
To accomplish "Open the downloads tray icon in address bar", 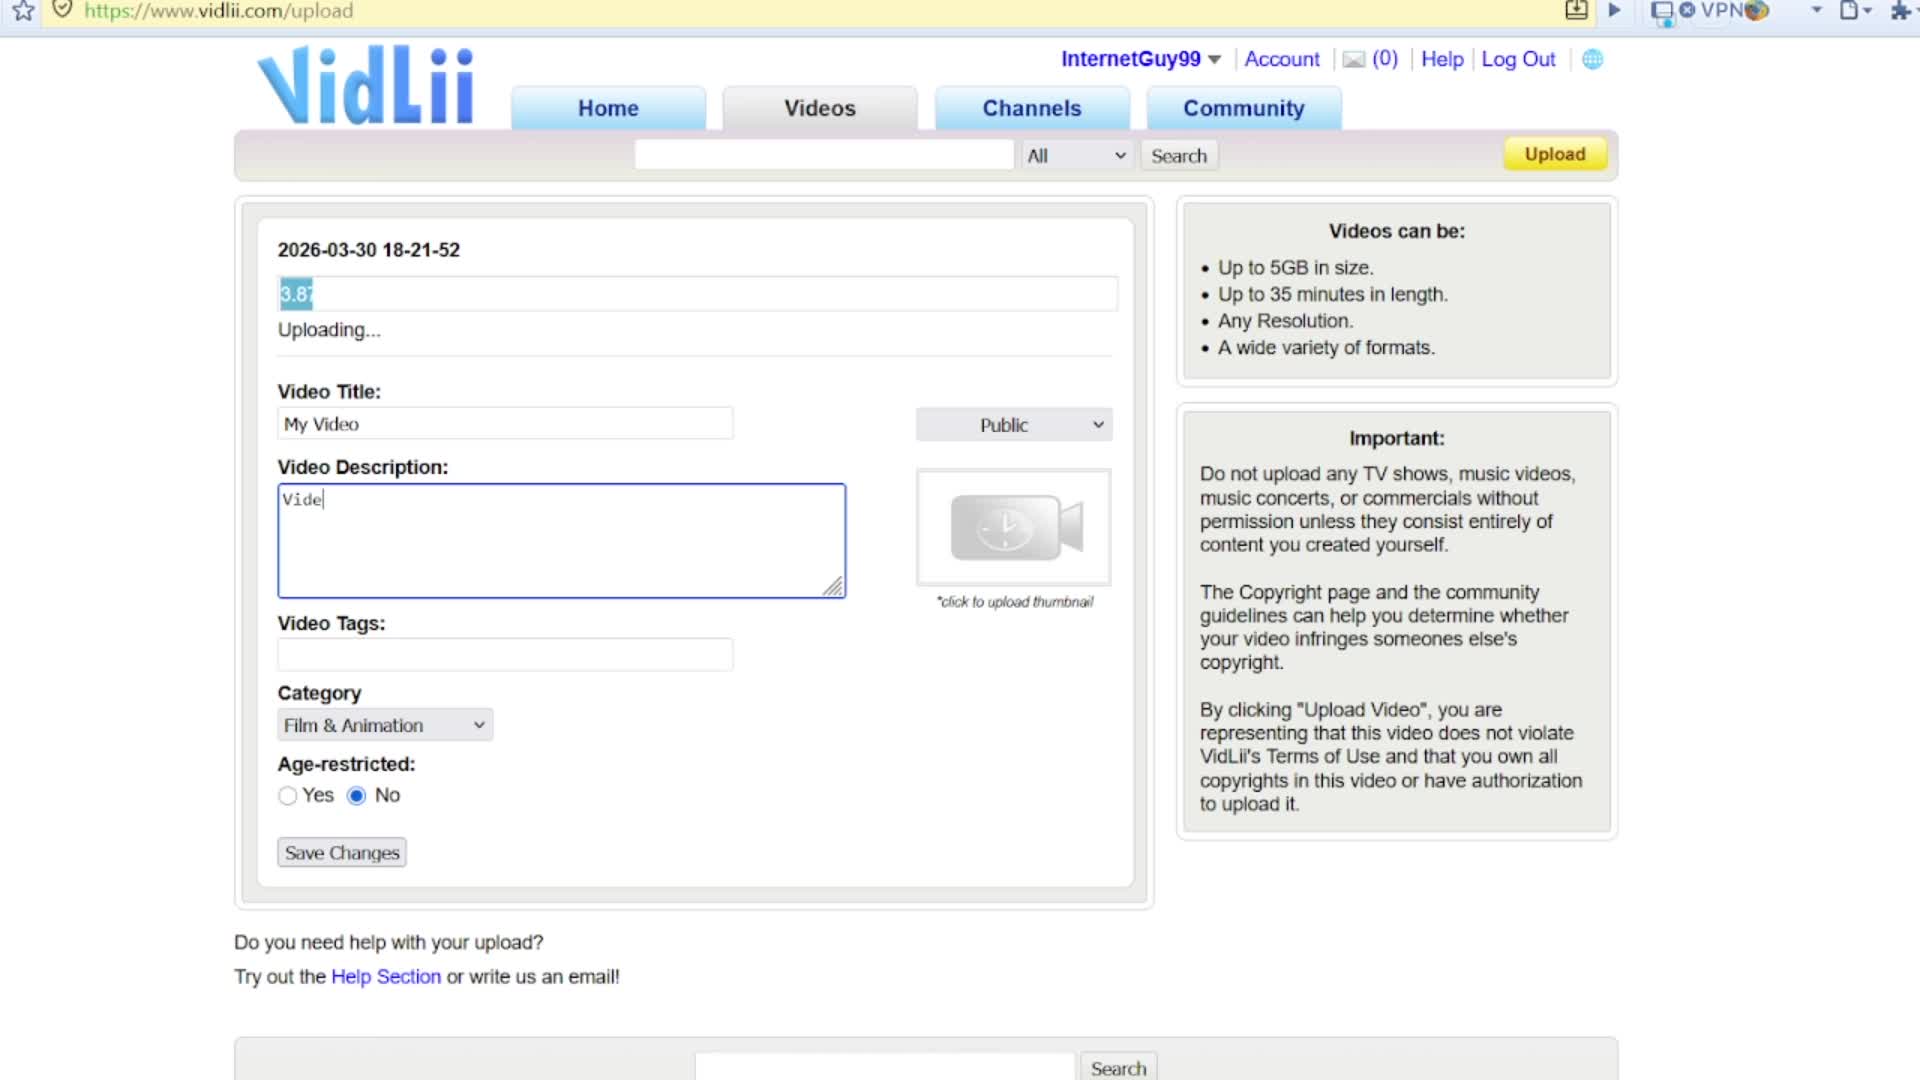I will tap(1576, 10).
